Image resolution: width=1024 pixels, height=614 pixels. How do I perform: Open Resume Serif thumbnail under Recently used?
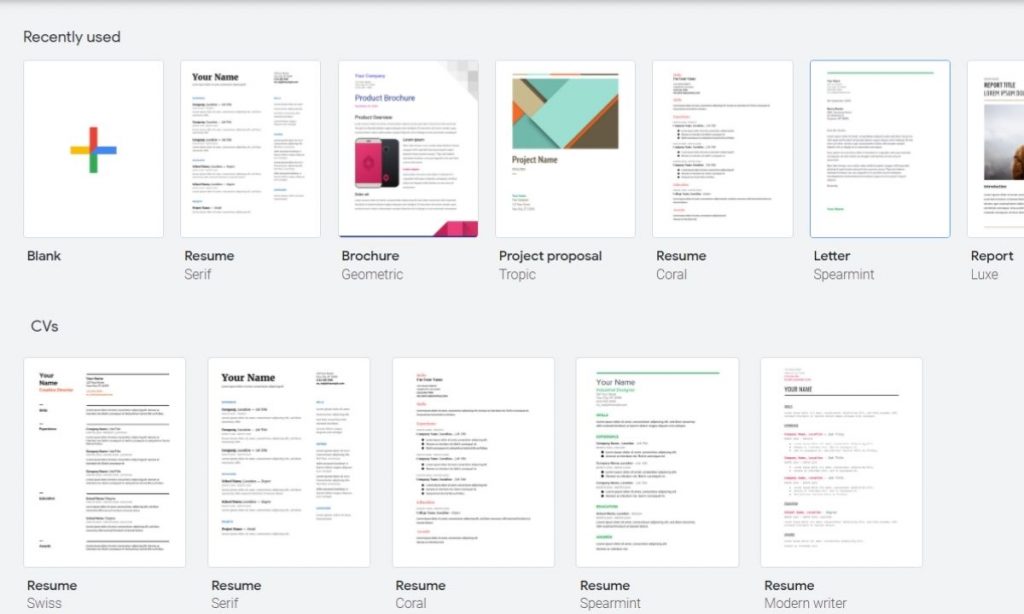click(x=250, y=149)
